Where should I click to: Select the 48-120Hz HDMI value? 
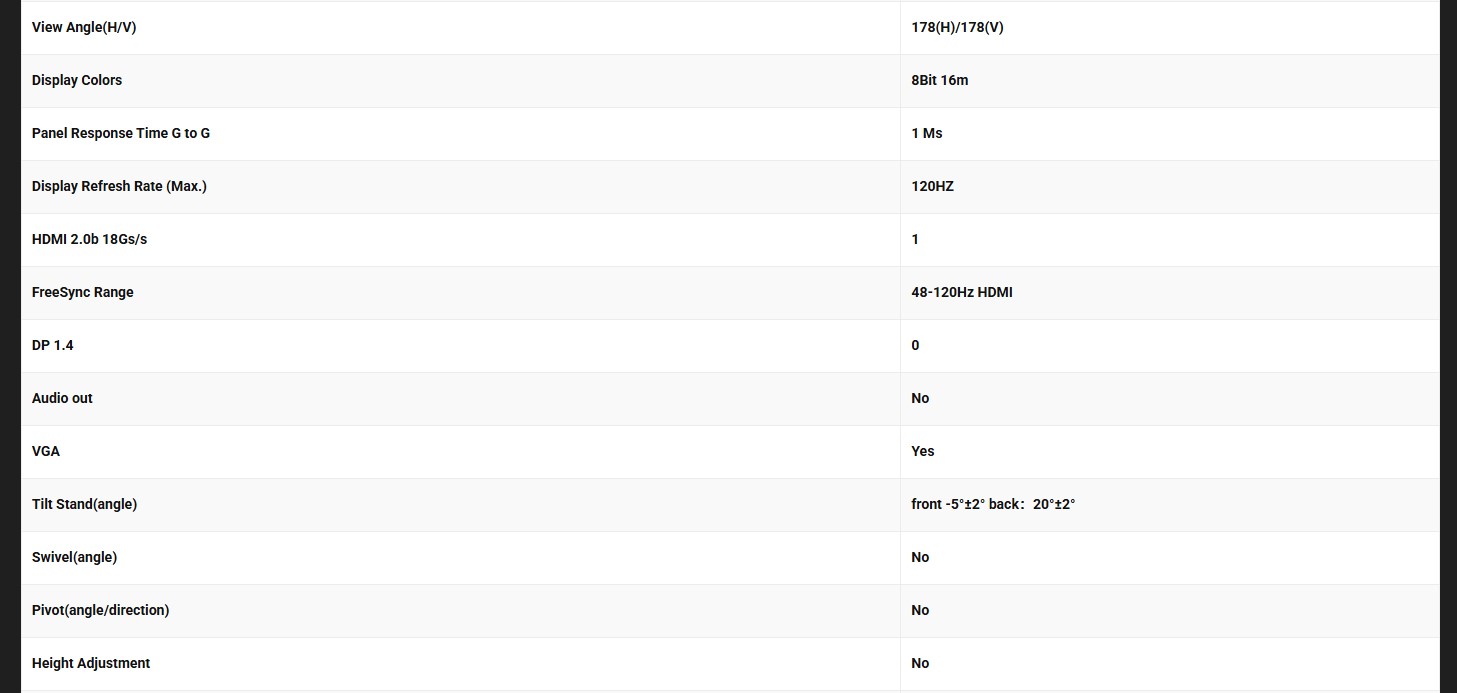click(961, 292)
